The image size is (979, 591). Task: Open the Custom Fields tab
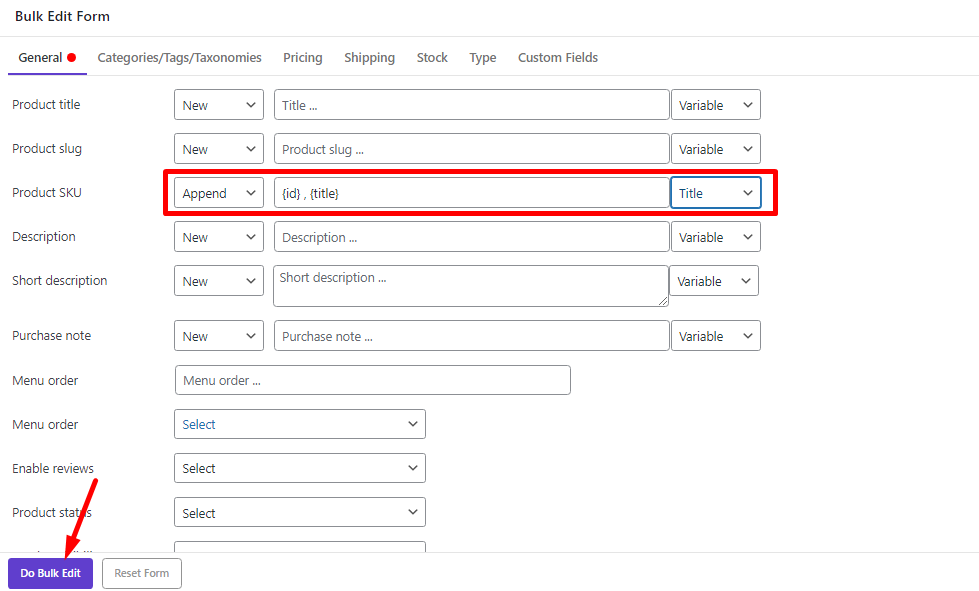pyautogui.click(x=557, y=58)
